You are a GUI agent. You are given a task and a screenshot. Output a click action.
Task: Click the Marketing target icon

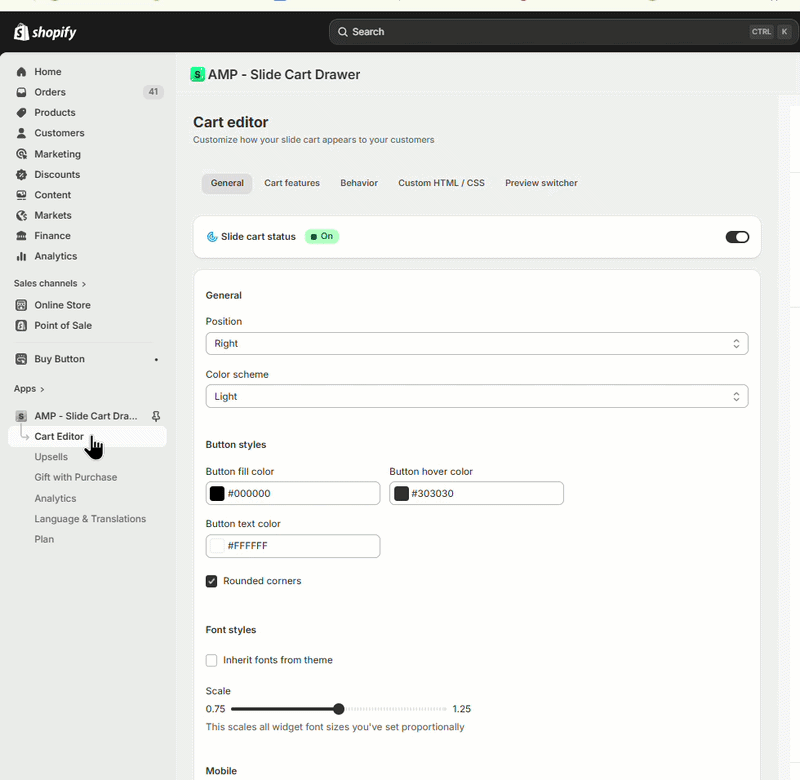point(21,154)
